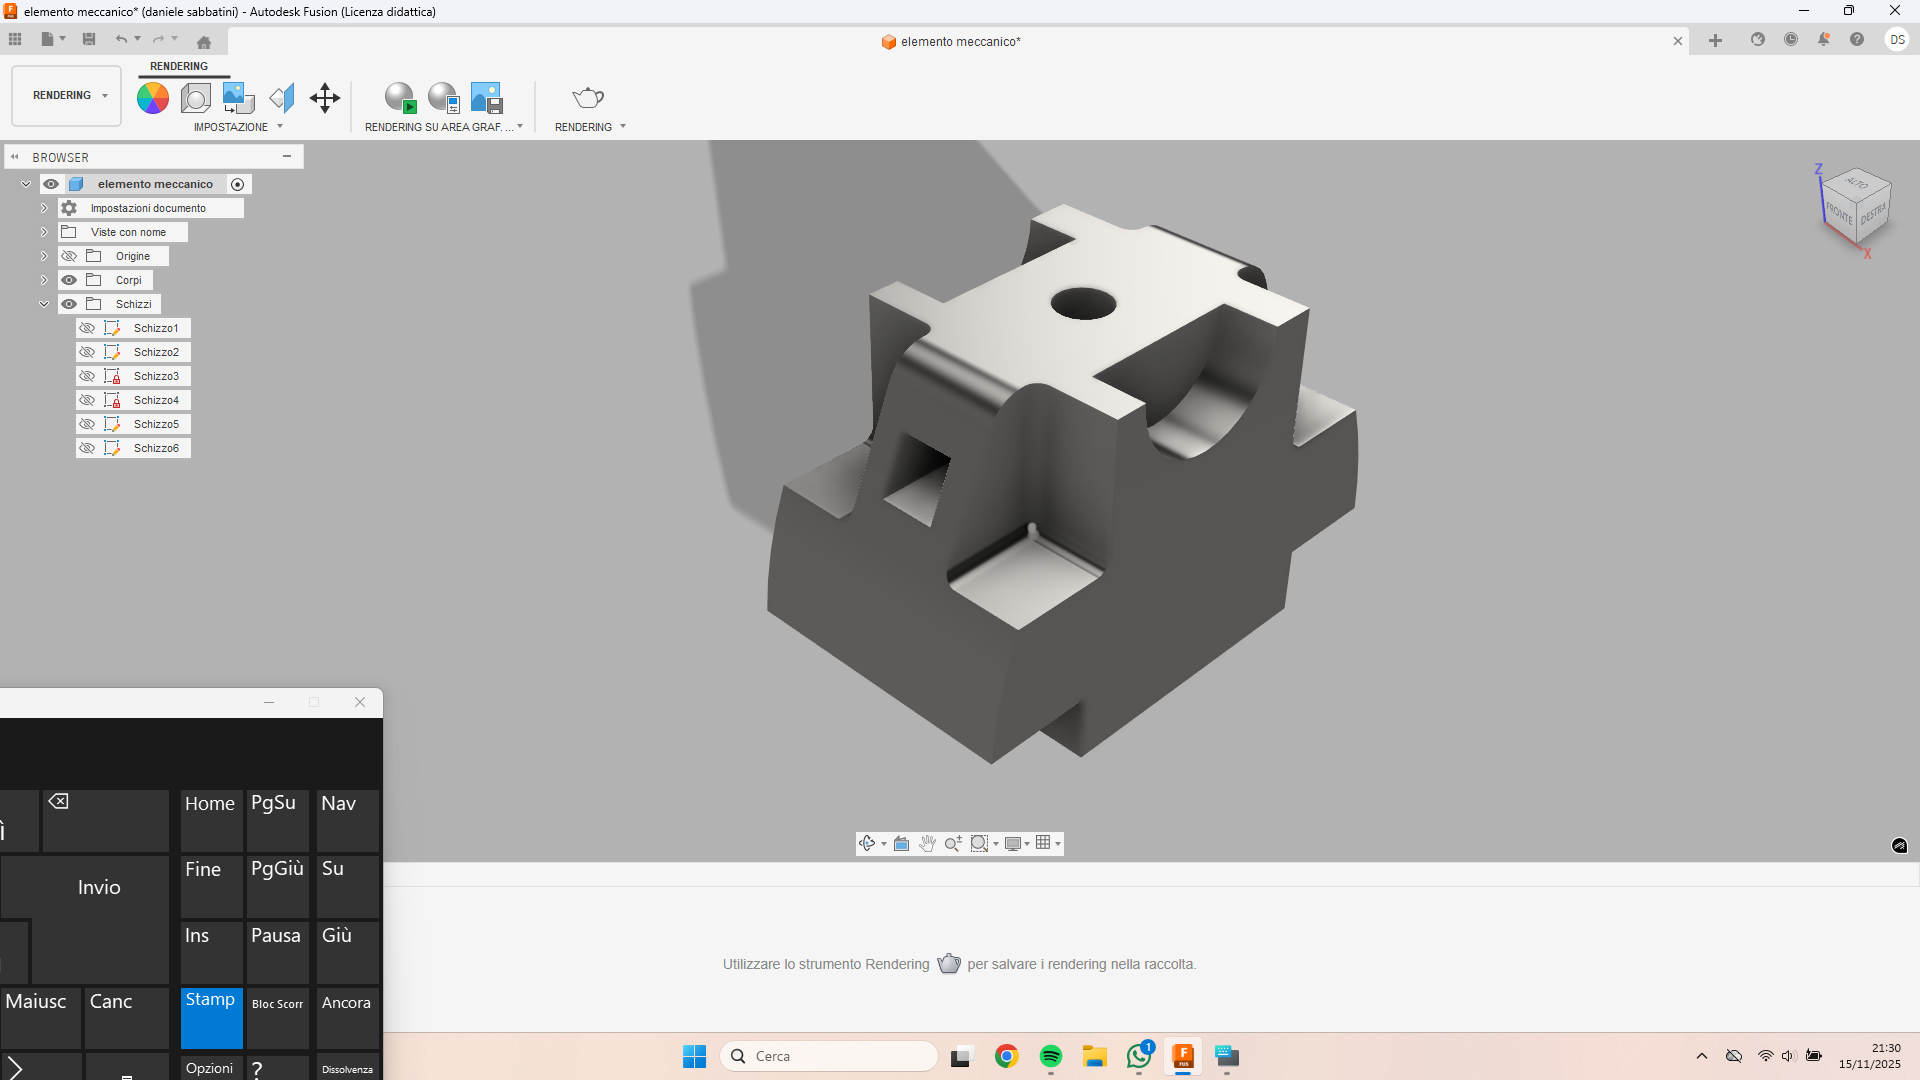Image resolution: width=1920 pixels, height=1080 pixels.
Task: Activate the Pan hand tool
Action: tap(928, 843)
